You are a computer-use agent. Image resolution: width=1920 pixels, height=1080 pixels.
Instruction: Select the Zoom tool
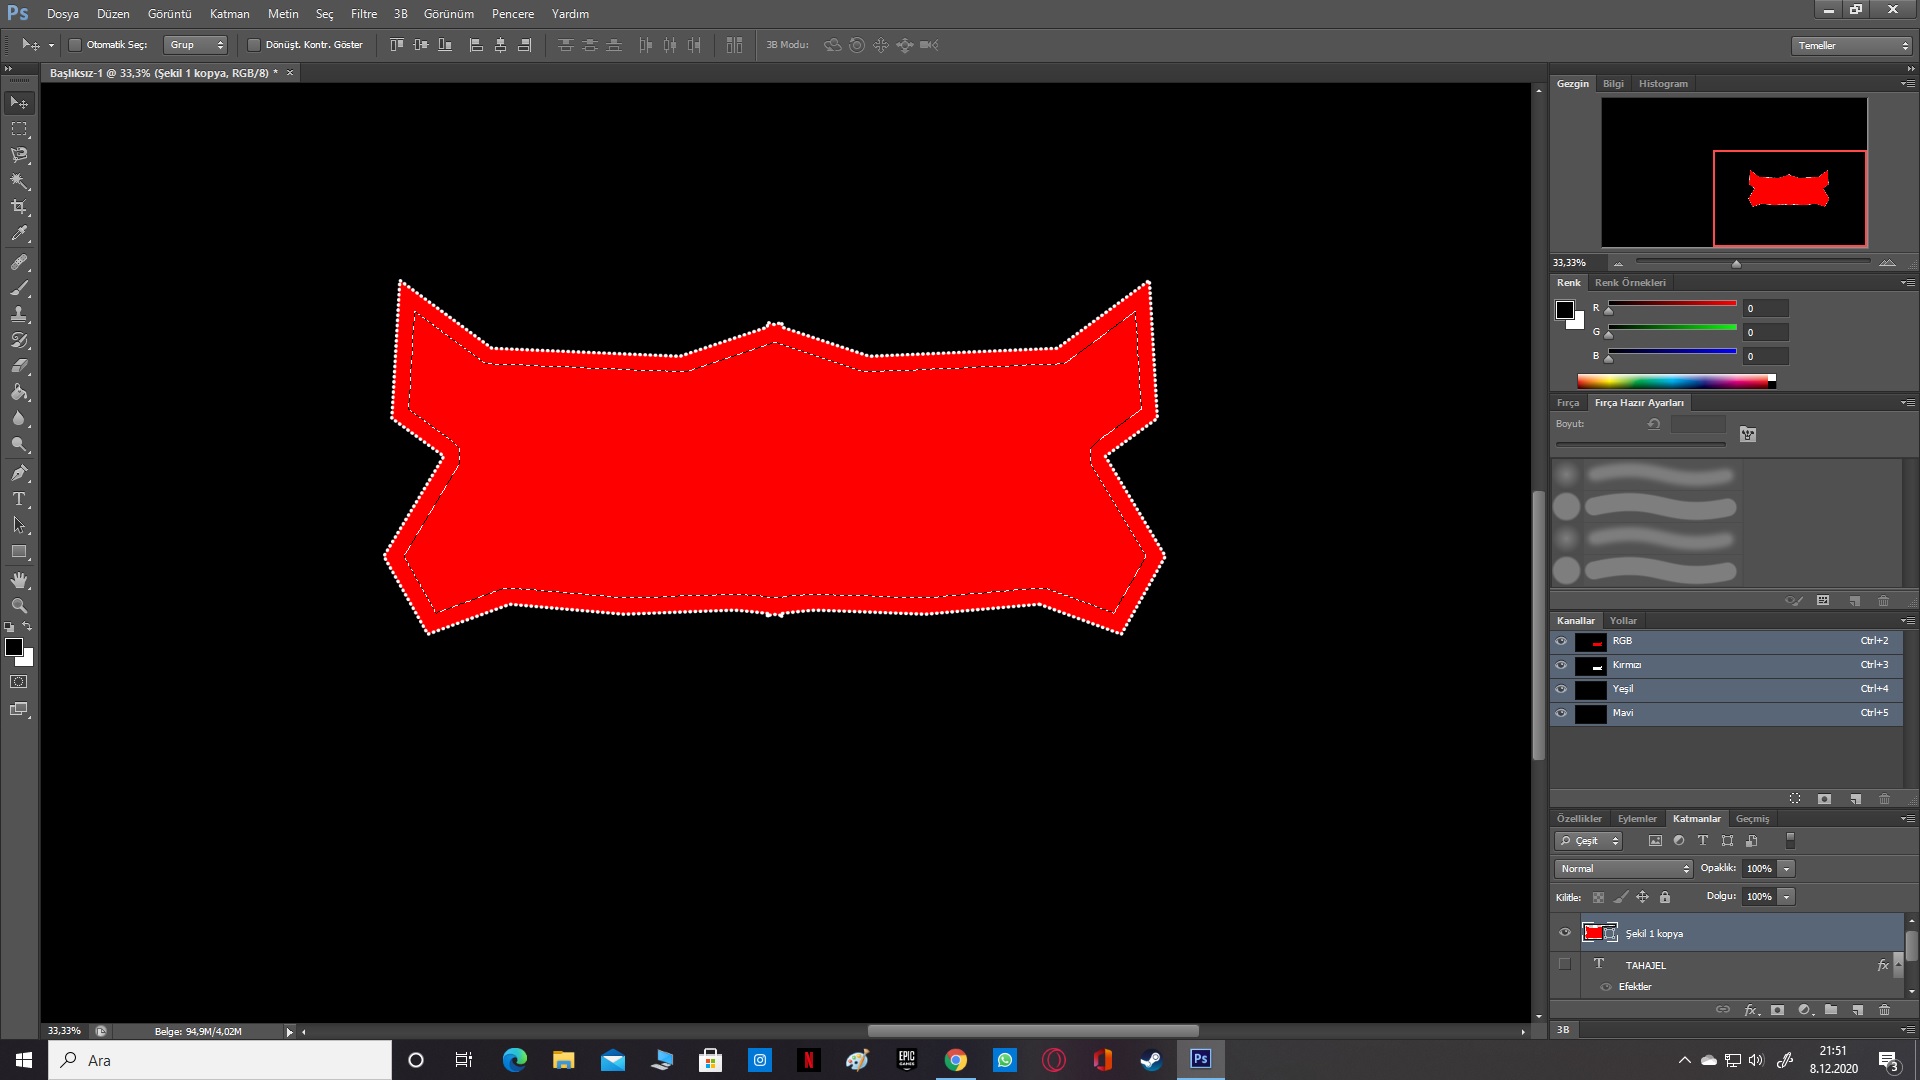(19, 606)
